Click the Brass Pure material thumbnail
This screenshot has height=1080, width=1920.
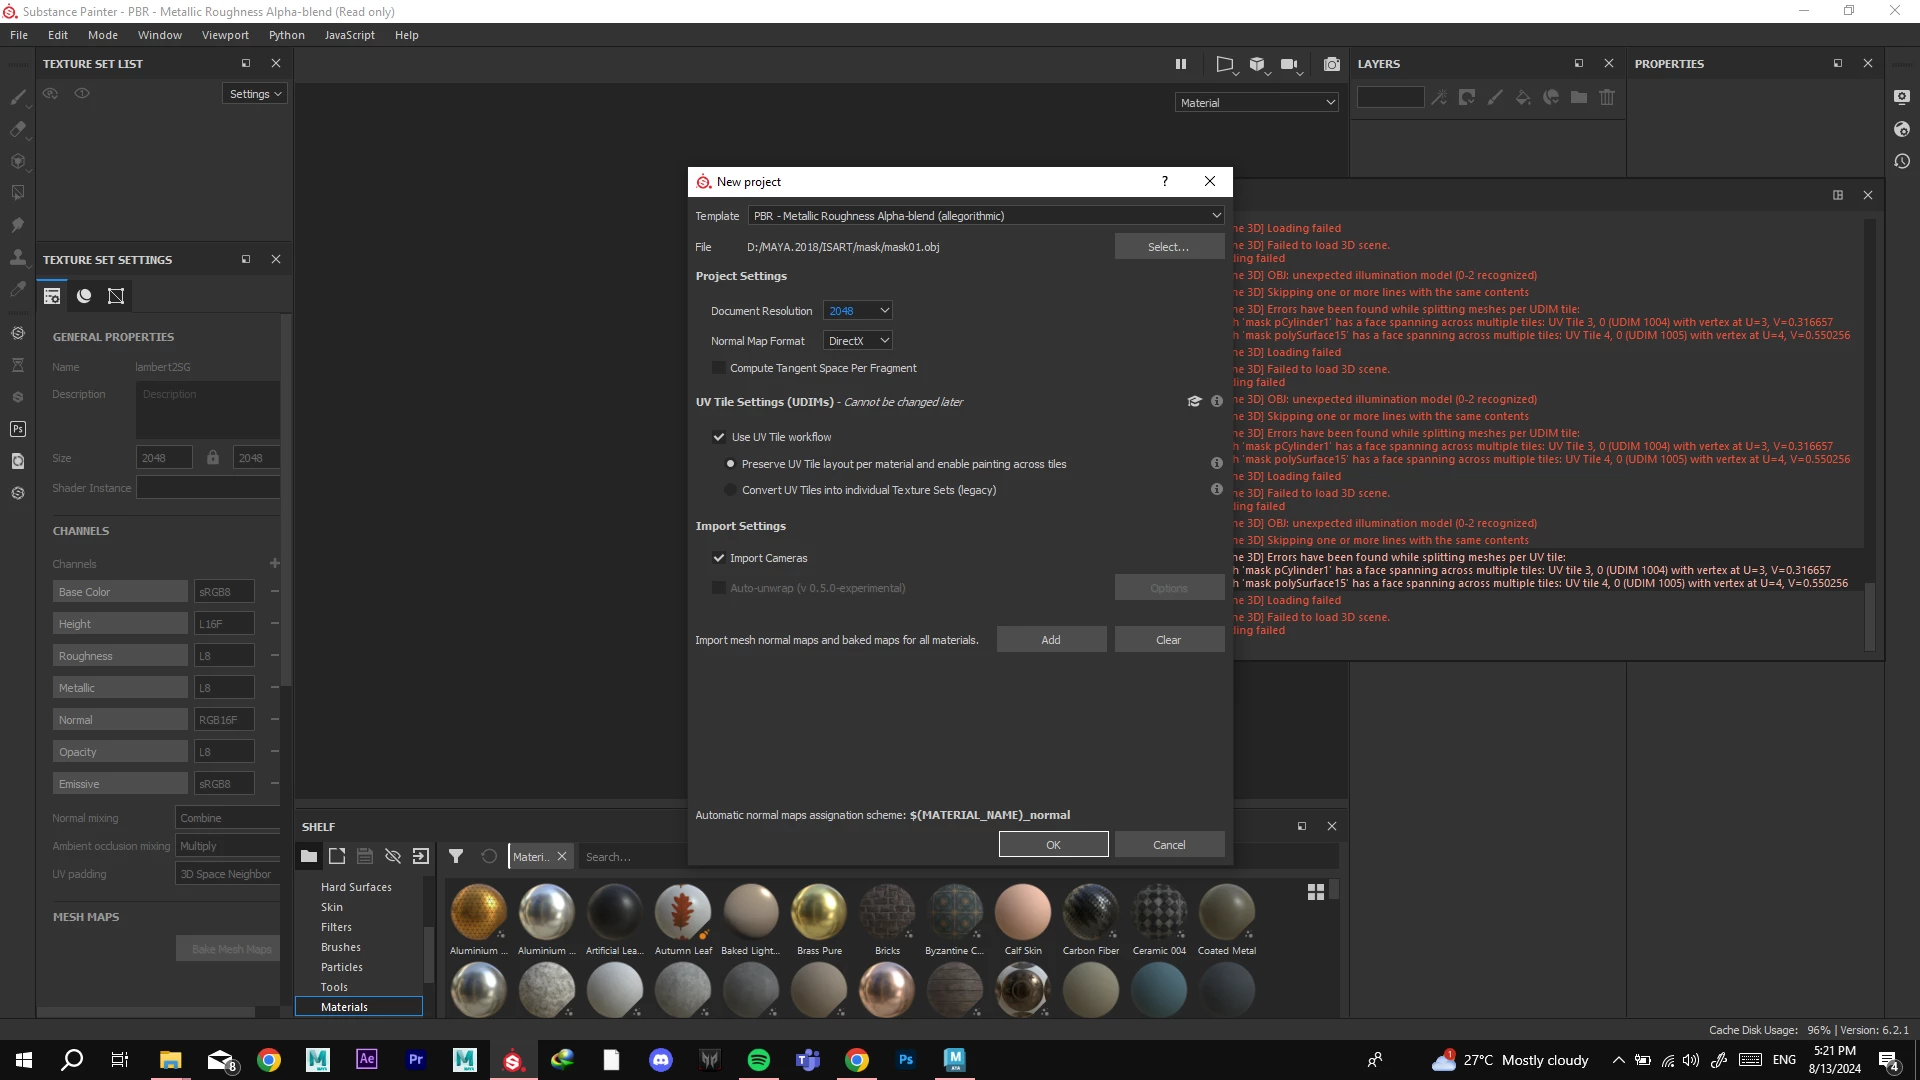818,912
